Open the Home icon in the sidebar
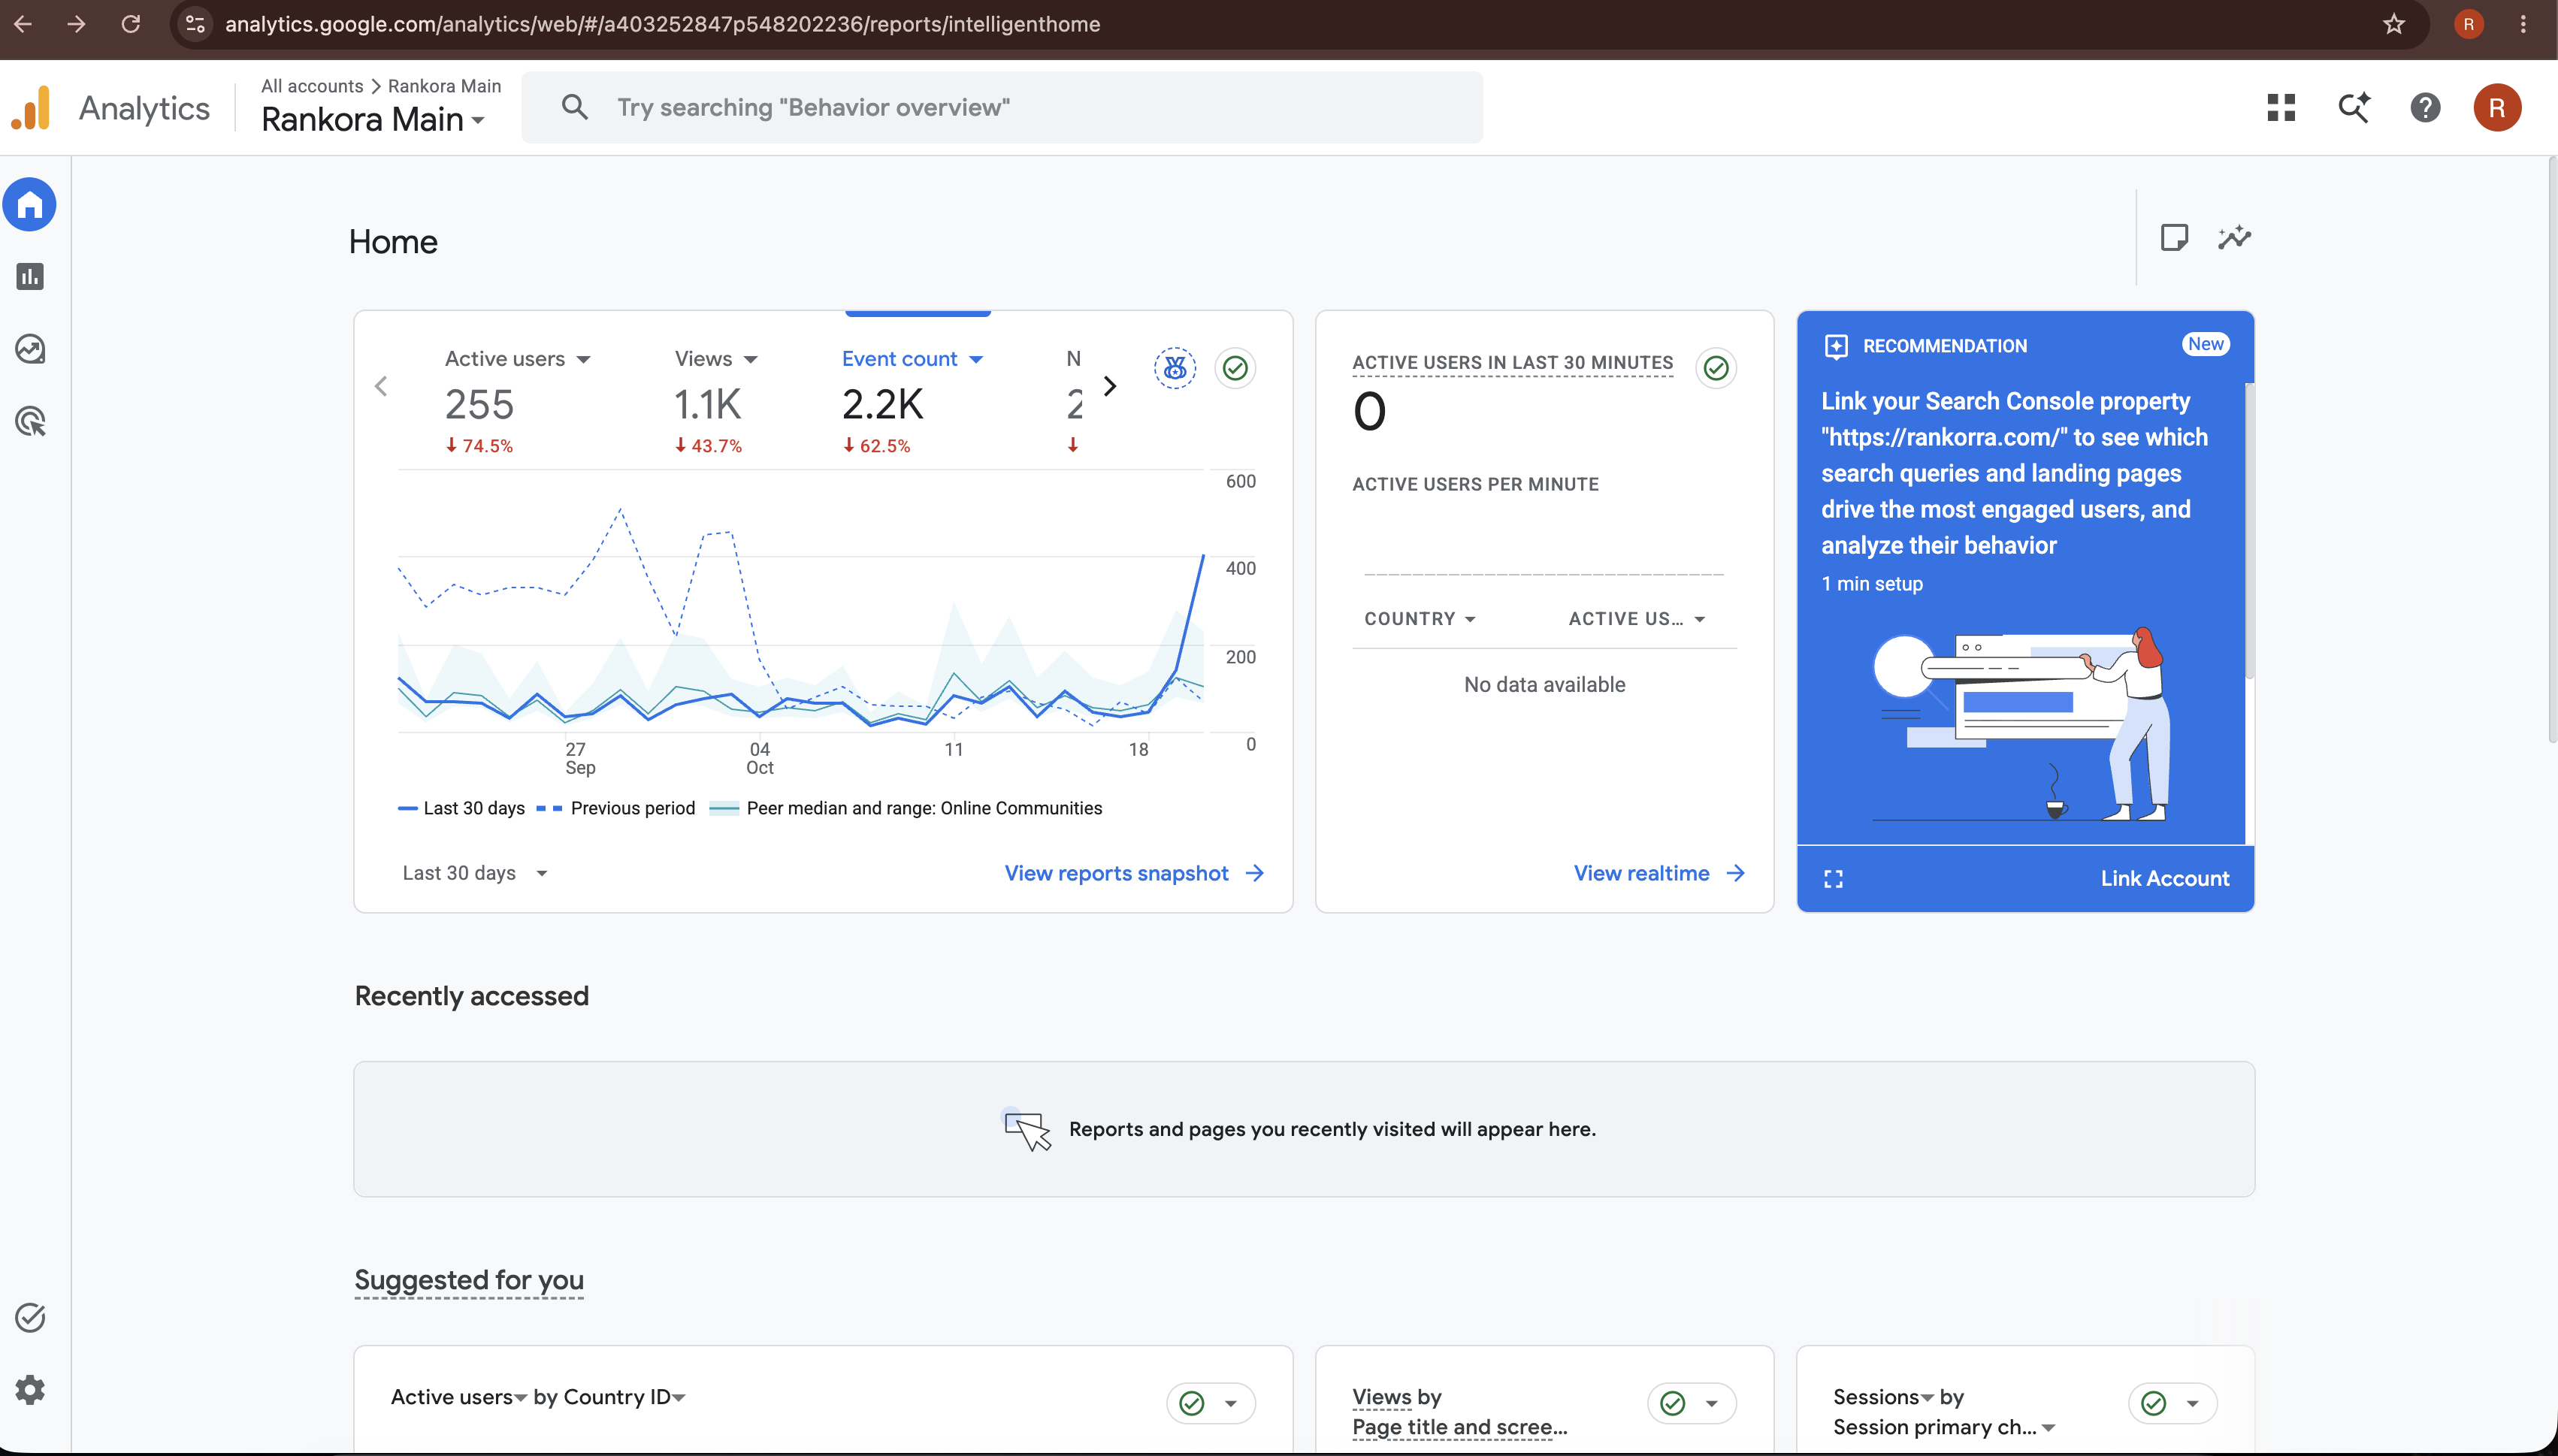This screenshot has height=1456, width=2558. [30, 205]
